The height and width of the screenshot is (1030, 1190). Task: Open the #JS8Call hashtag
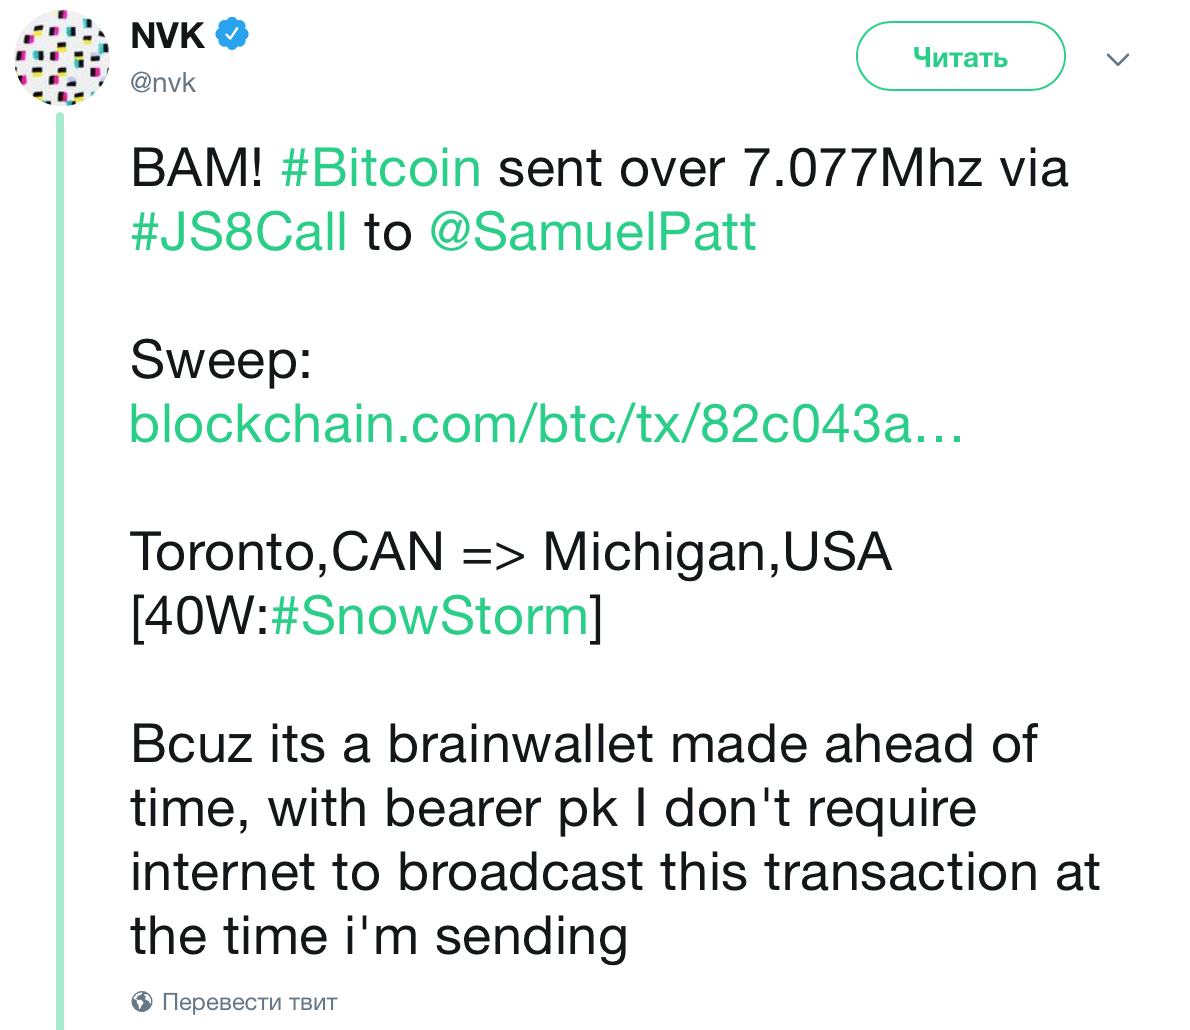(x=239, y=232)
